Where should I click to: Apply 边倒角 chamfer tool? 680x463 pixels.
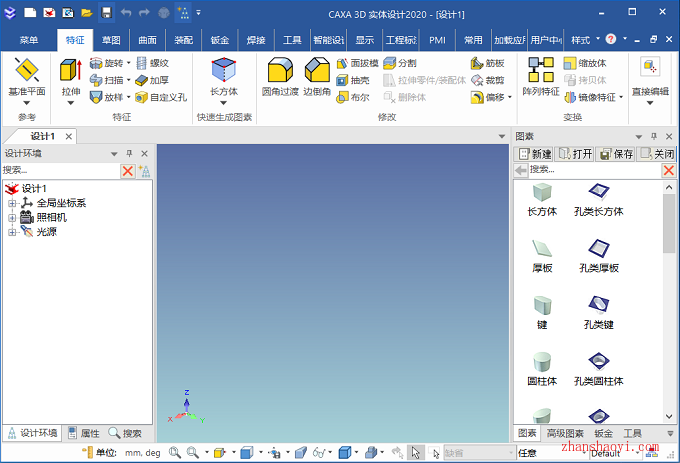(317, 76)
